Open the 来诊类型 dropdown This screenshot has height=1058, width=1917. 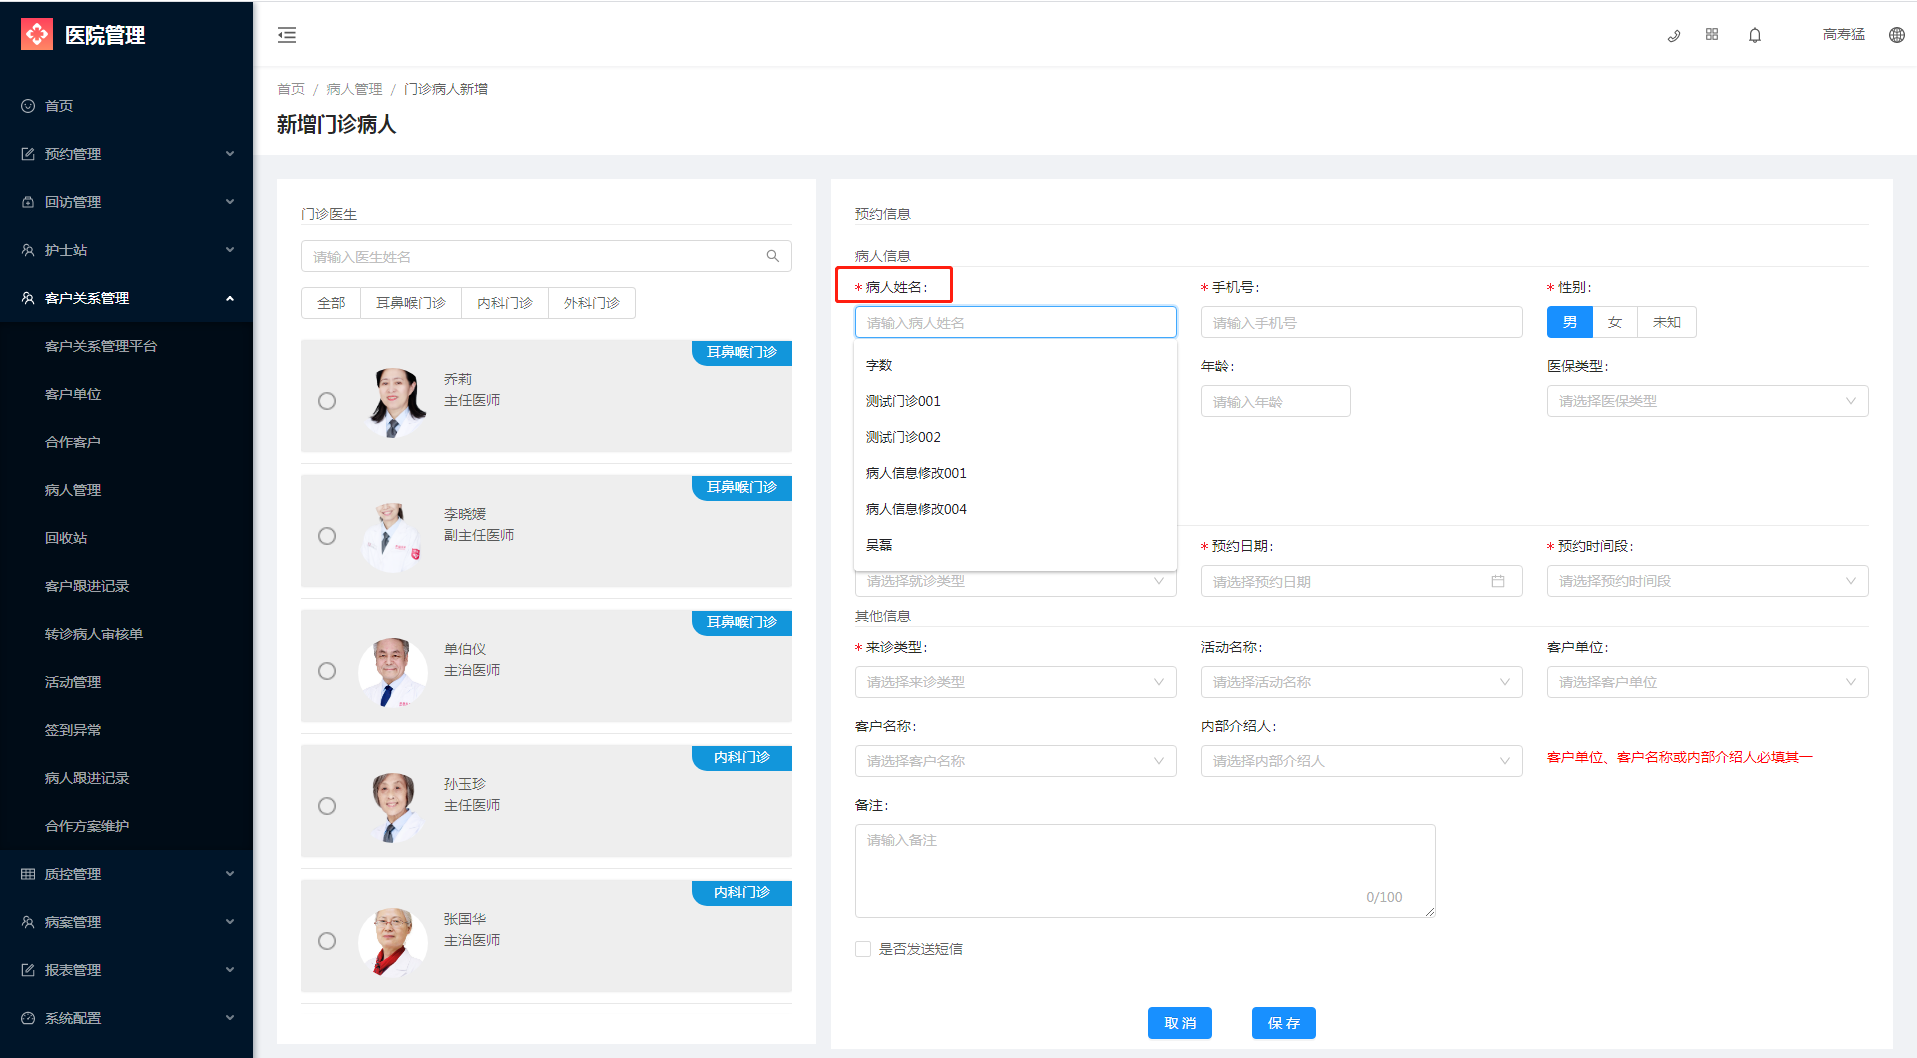(x=1016, y=682)
